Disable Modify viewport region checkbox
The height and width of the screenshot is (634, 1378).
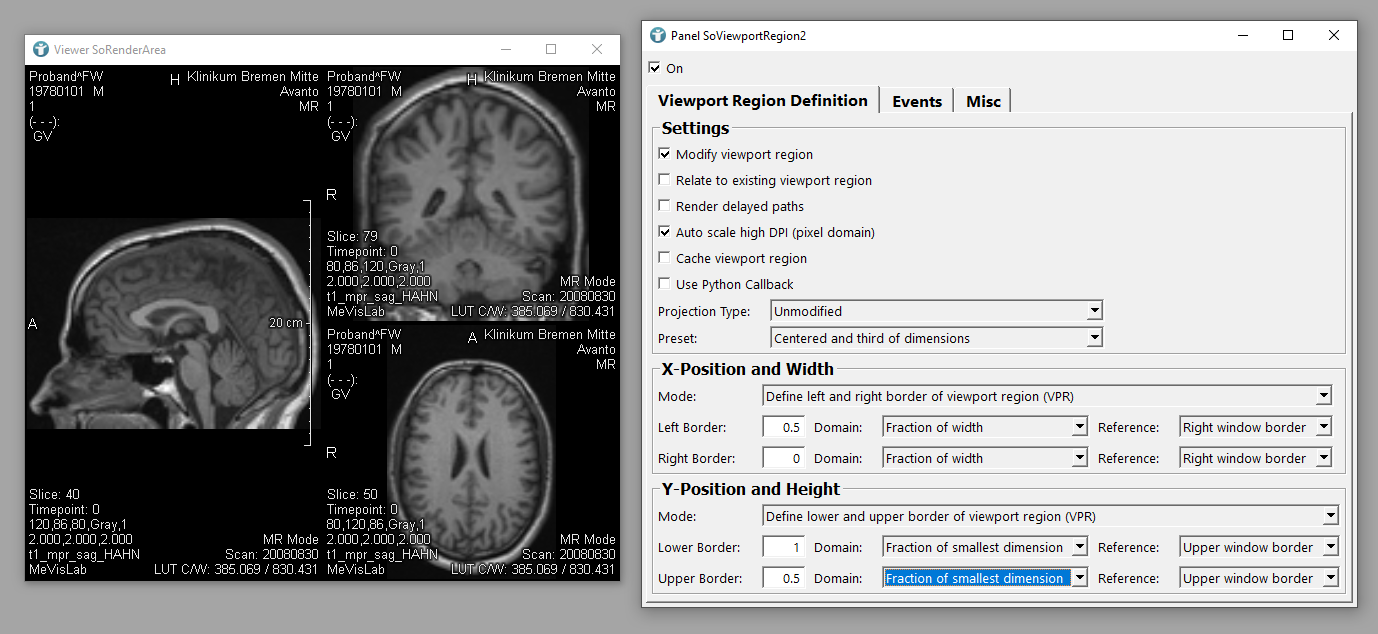coord(665,155)
